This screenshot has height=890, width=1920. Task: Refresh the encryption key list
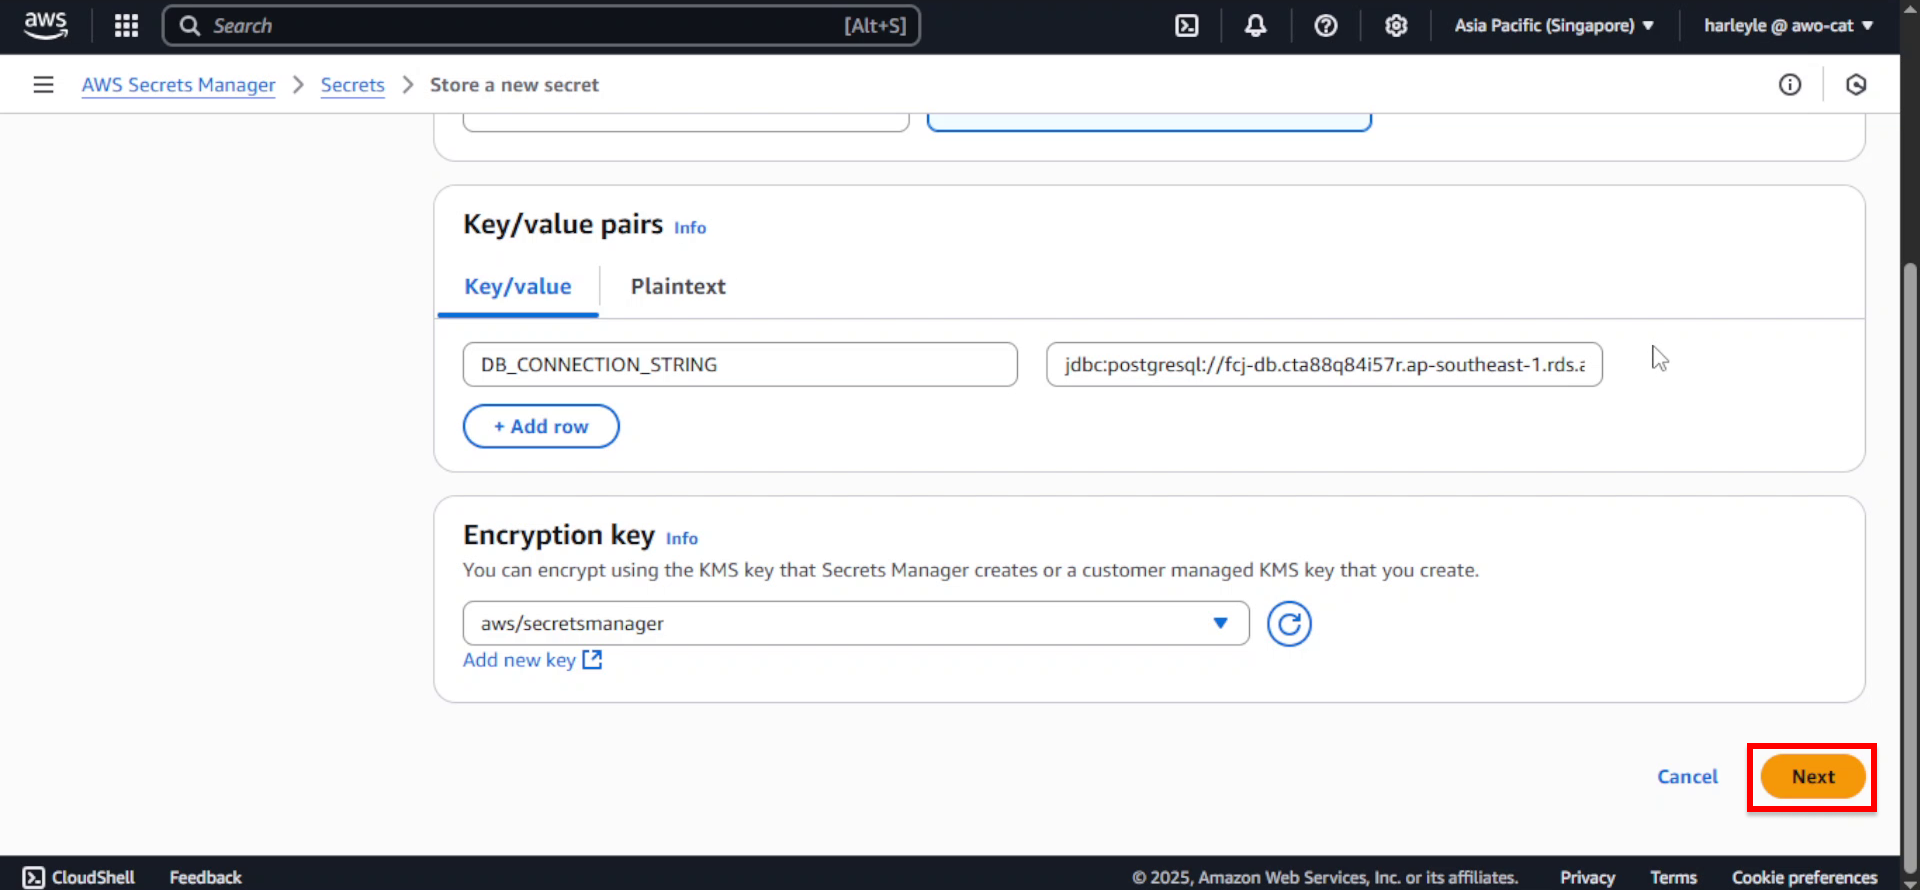point(1289,624)
